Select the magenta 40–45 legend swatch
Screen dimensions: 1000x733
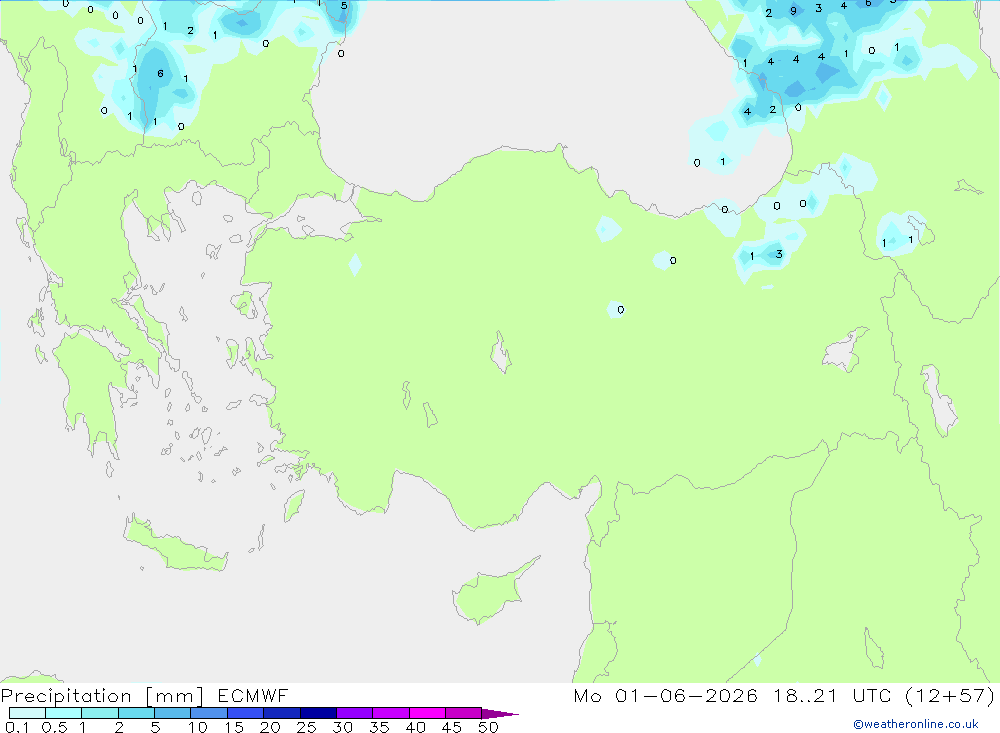coord(427,713)
